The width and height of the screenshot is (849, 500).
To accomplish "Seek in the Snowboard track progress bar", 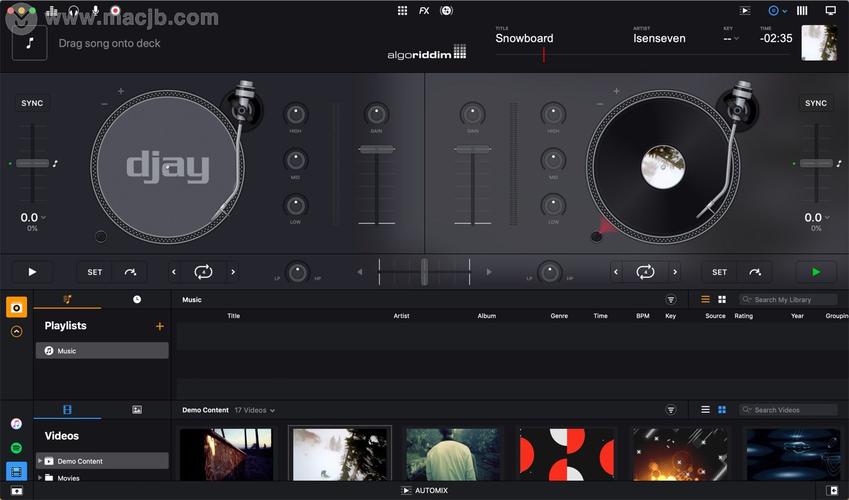I will (x=644, y=55).
